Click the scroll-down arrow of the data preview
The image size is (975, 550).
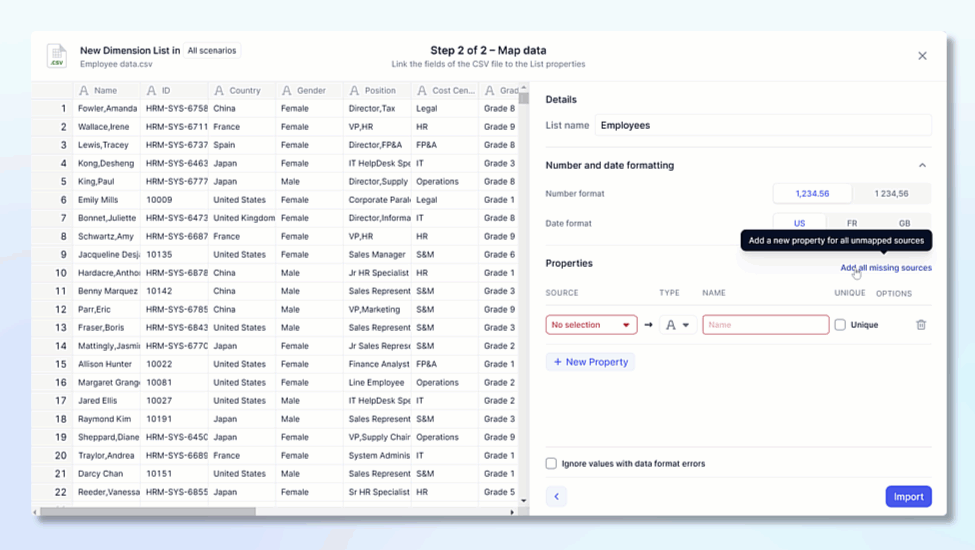[524, 500]
